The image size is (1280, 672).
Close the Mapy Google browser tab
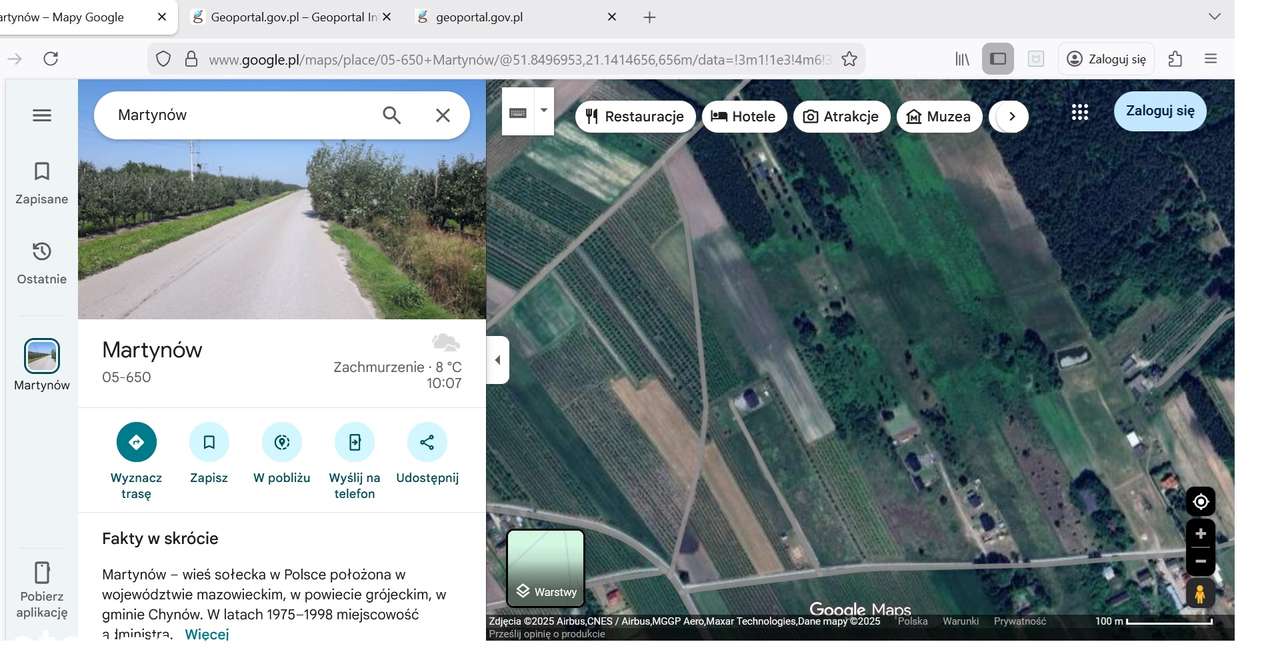pyautogui.click(x=163, y=17)
